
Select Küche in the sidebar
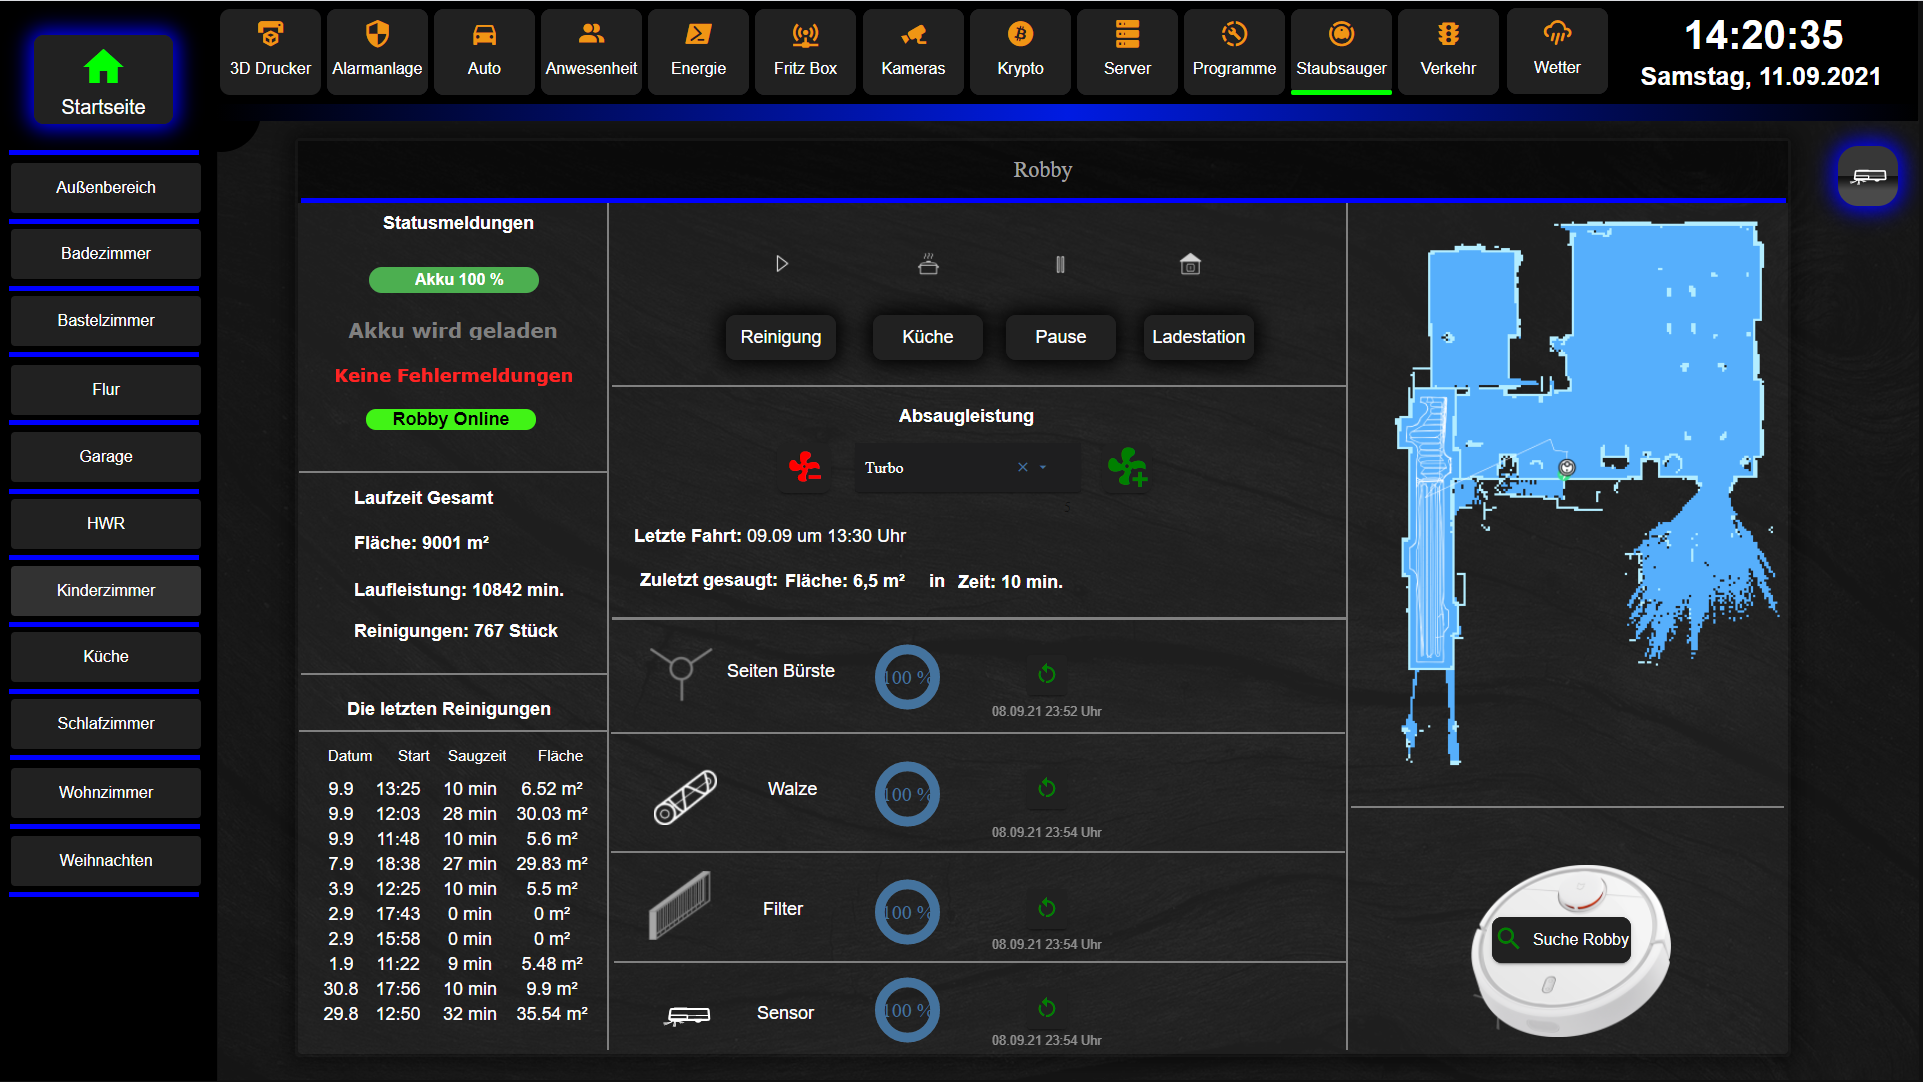pos(105,657)
